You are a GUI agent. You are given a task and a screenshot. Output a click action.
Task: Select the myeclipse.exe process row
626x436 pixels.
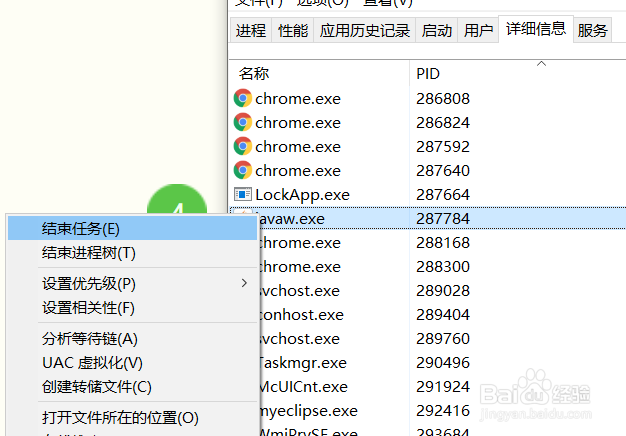tap(442, 410)
